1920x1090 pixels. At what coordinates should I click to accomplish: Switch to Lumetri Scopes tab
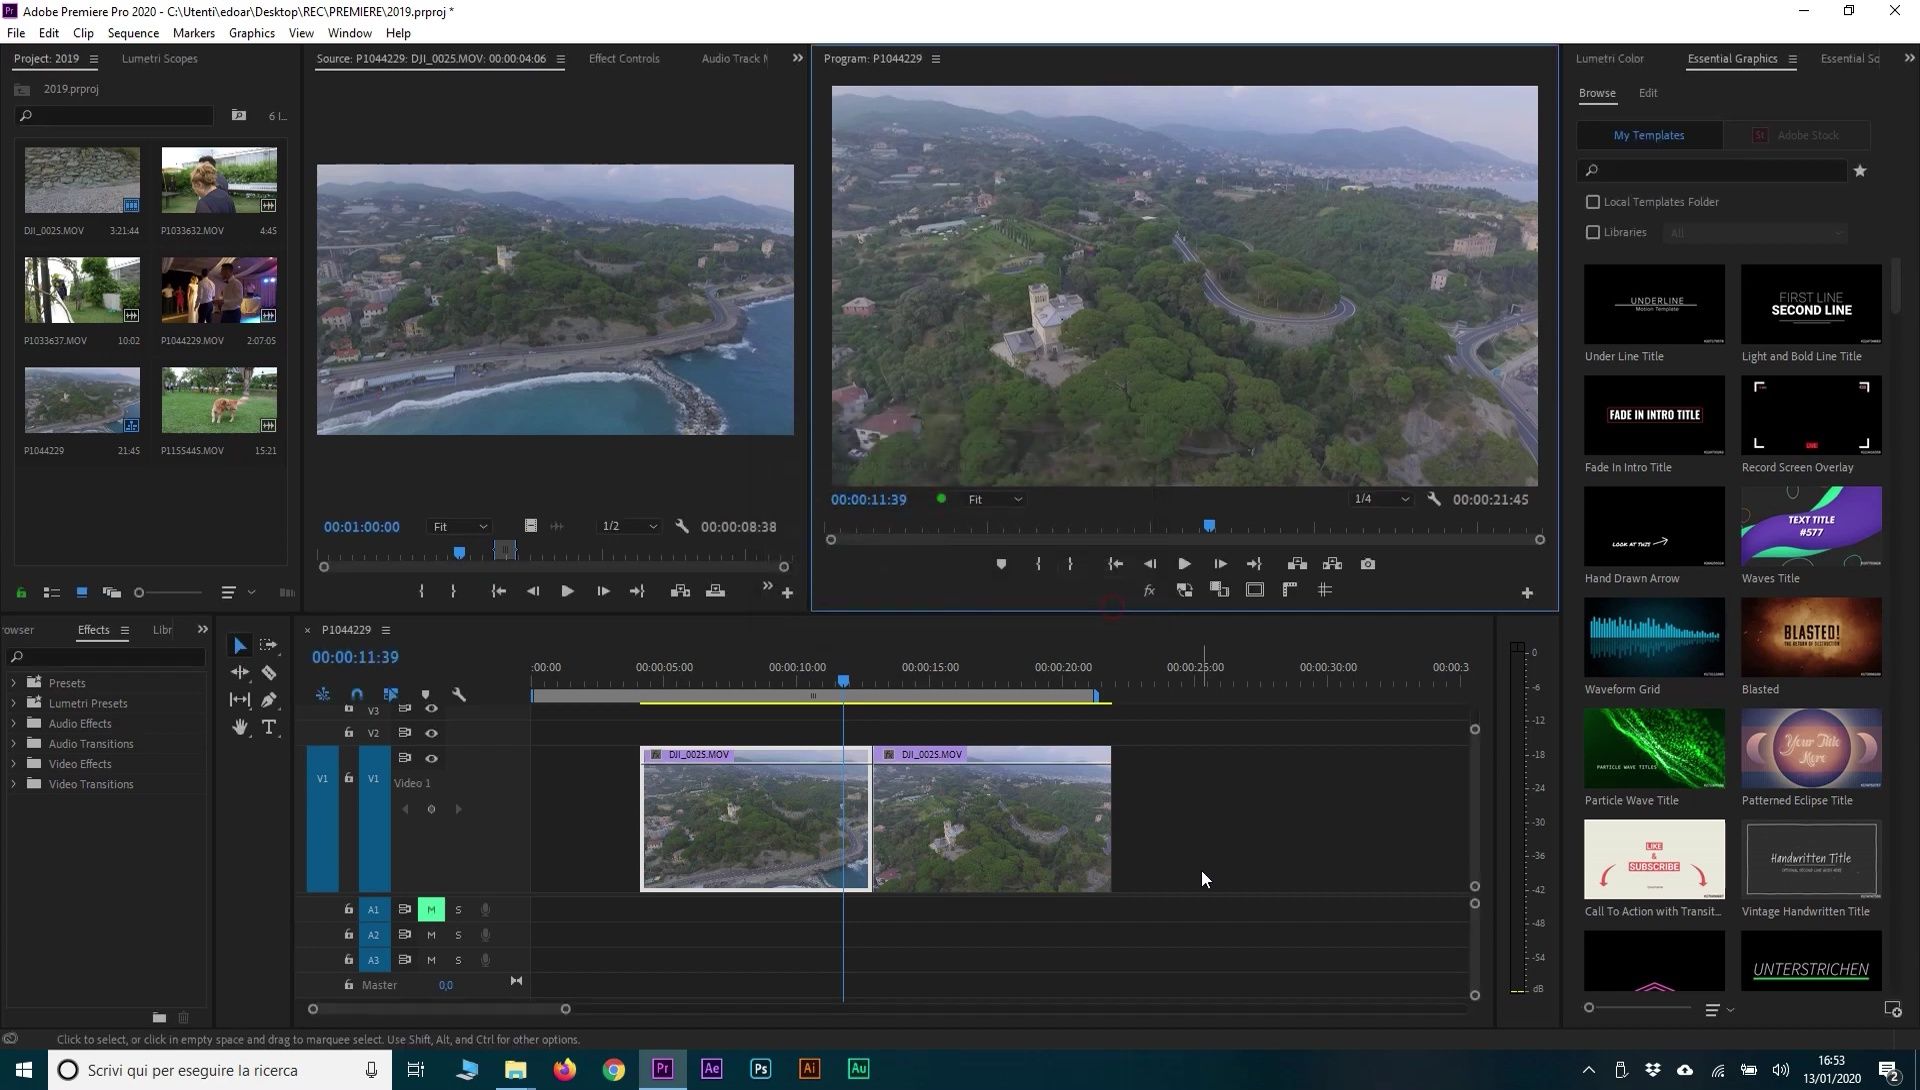(x=159, y=59)
